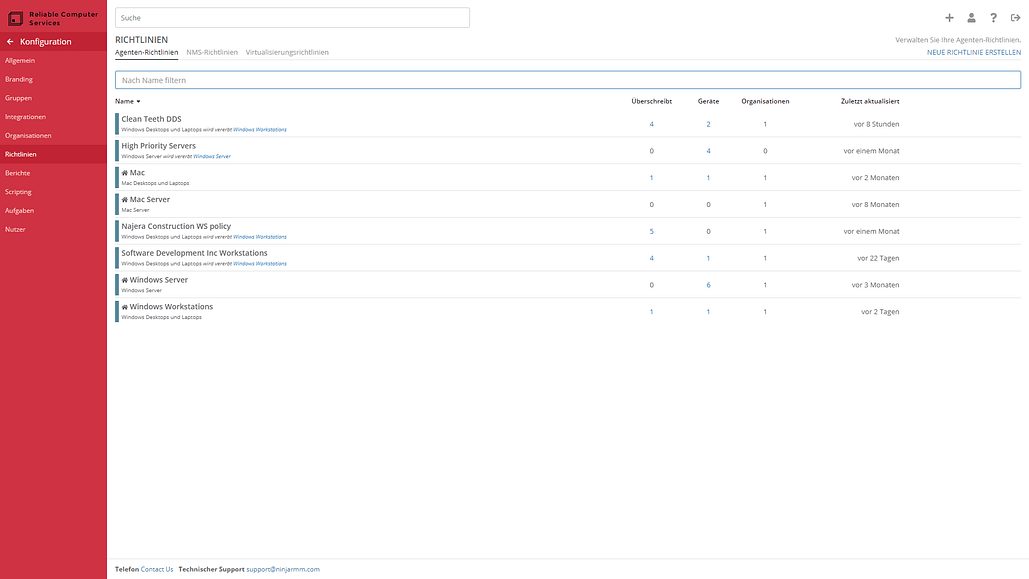
Task: Open the High Priority Servers policy
Action: click(158, 146)
